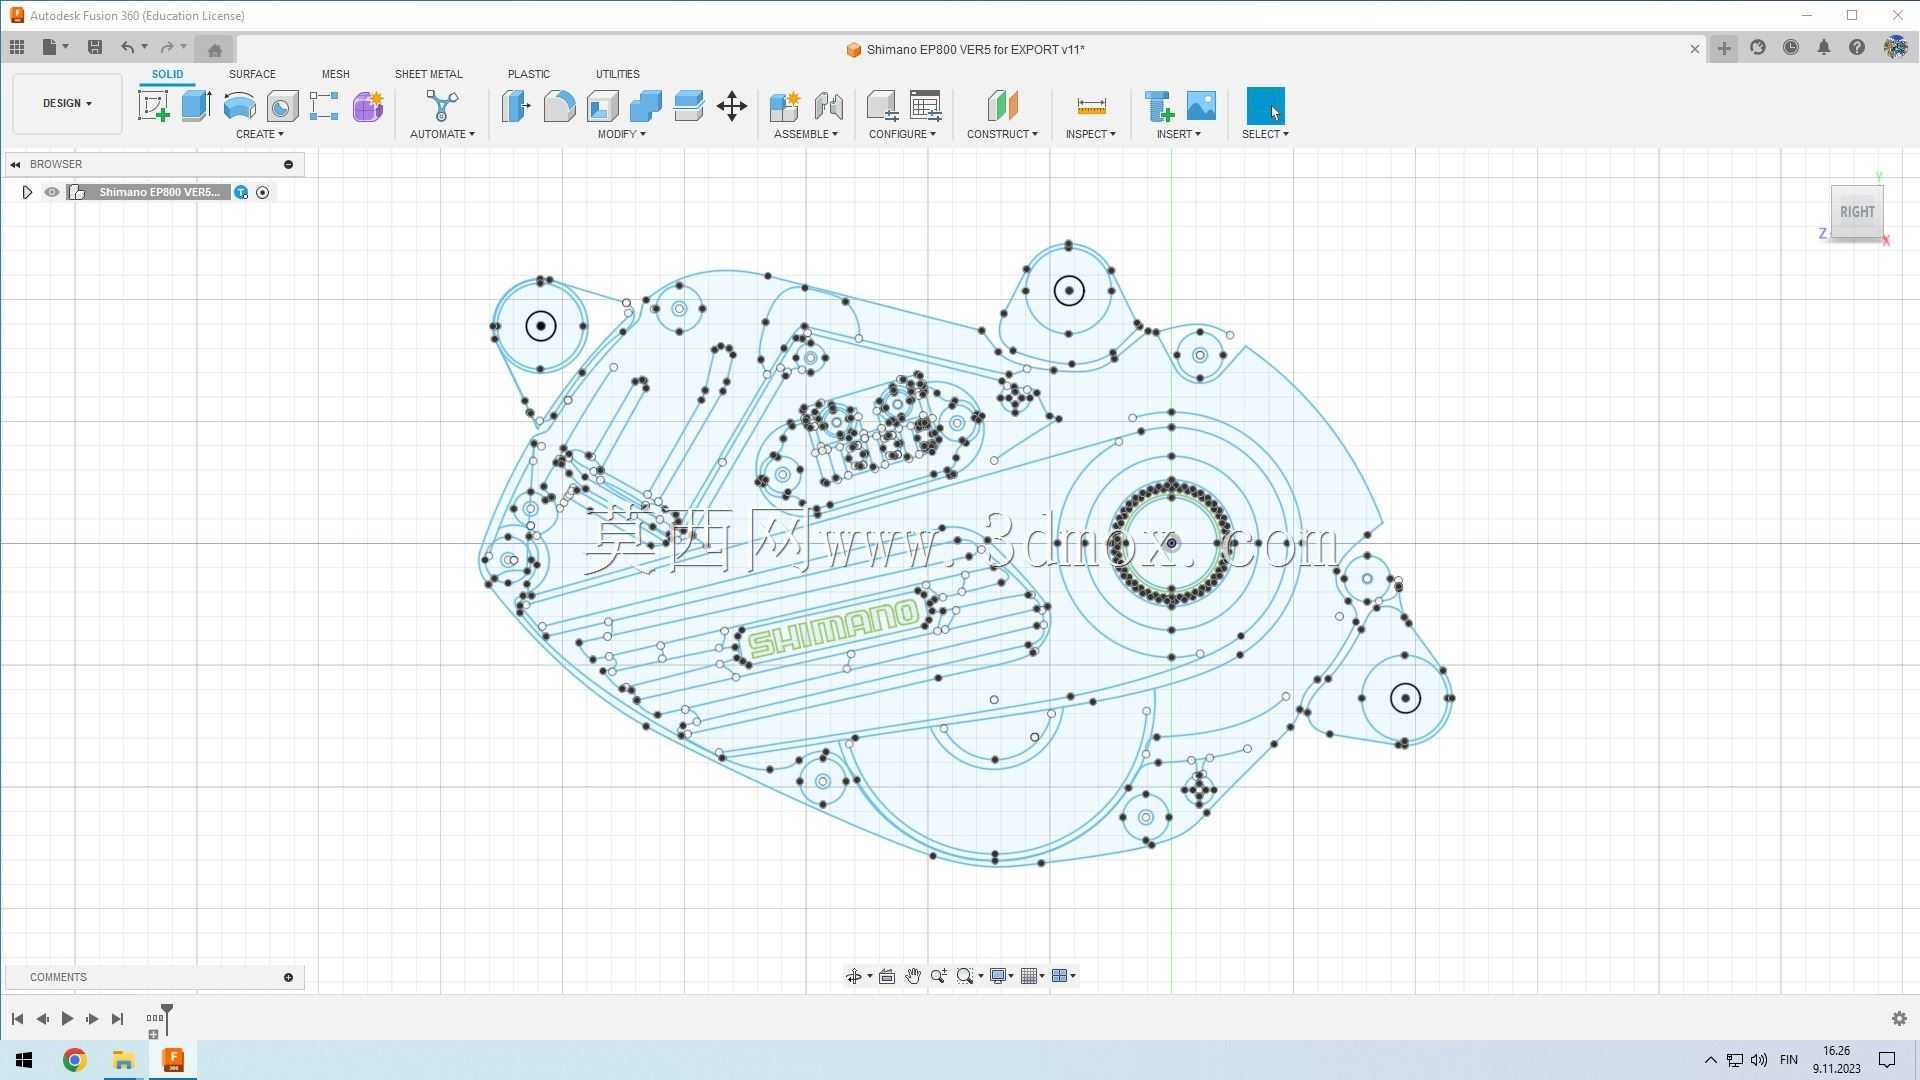The width and height of the screenshot is (1920, 1080).
Task: Select the Hole tool
Action: [282, 106]
